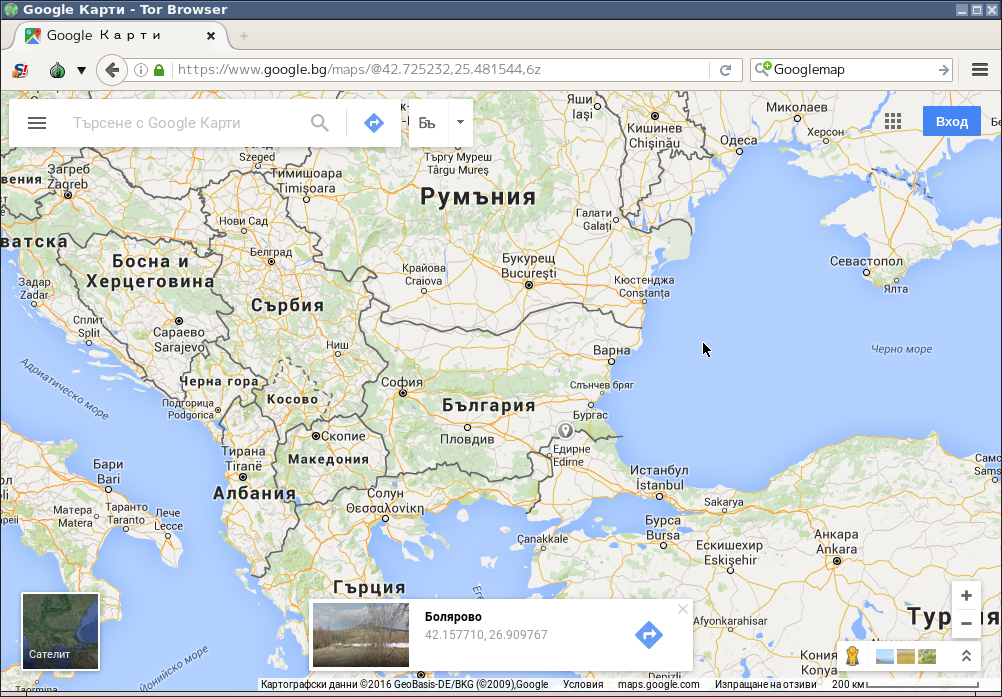
Task: Get directions to Болярово from info card
Action: click(649, 634)
